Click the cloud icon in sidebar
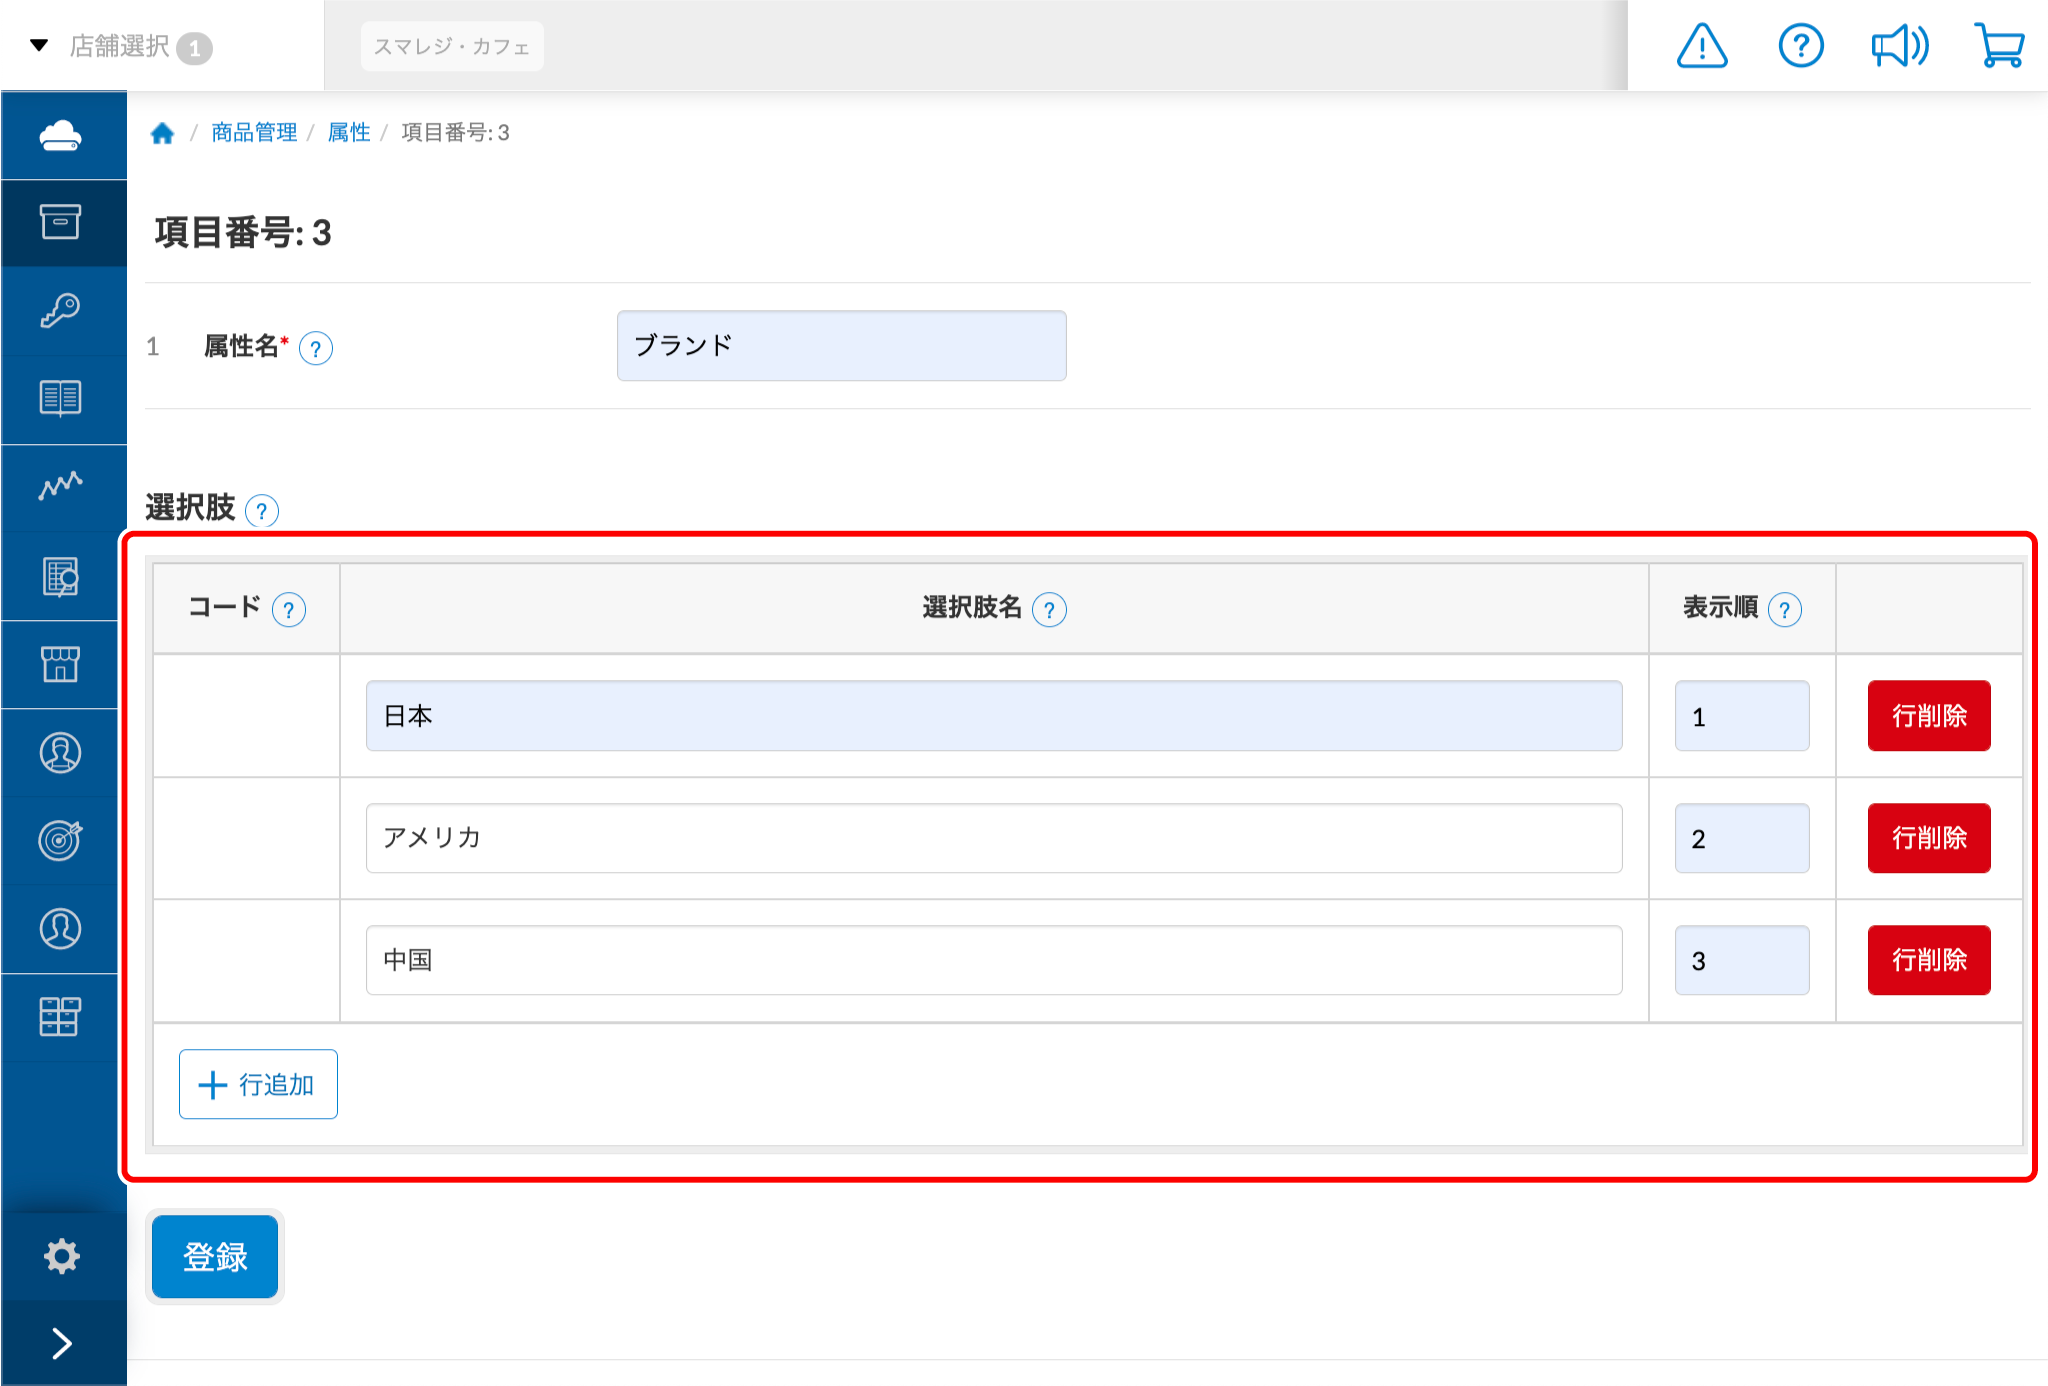 (x=61, y=135)
